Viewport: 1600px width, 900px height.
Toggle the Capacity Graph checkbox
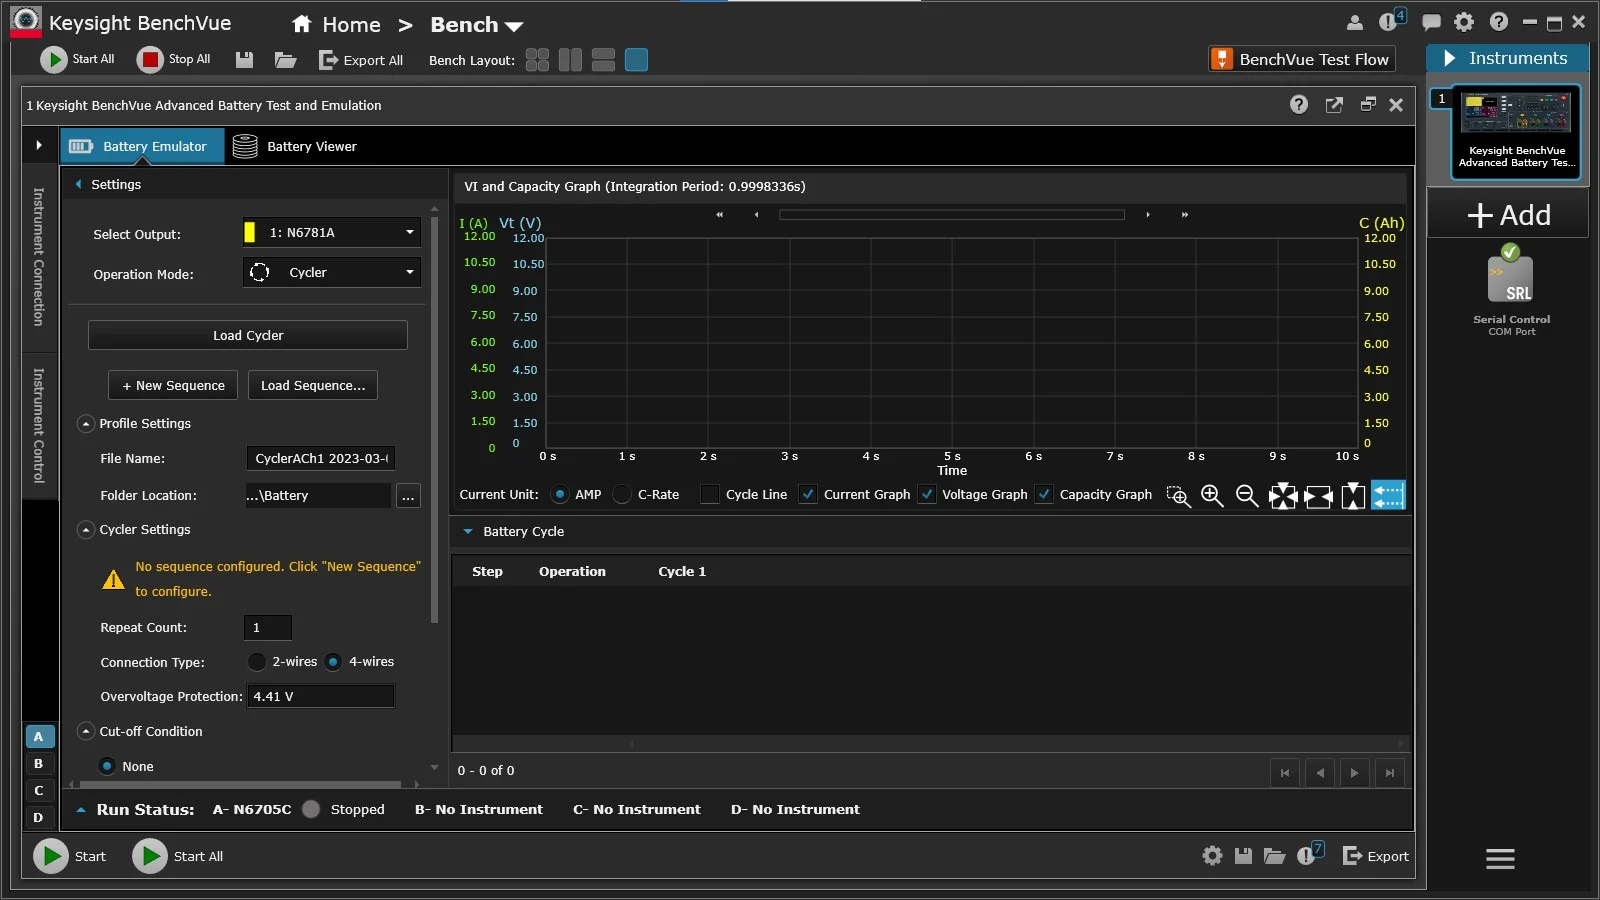pos(1044,494)
